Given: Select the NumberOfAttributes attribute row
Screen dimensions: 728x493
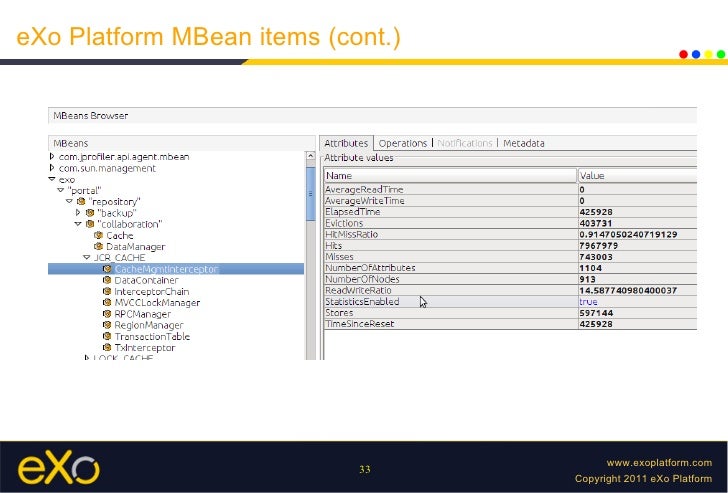Looking at the screenshot, I should click(x=510, y=268).
